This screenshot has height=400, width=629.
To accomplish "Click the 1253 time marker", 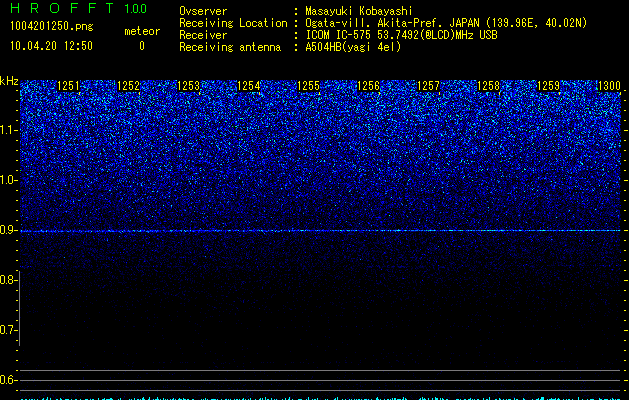I will point(189,86).
